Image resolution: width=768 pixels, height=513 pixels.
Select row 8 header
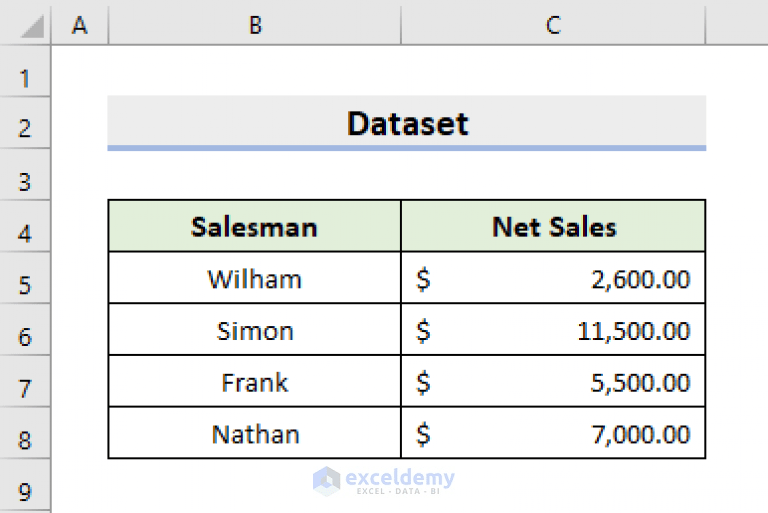pos(25,434)
